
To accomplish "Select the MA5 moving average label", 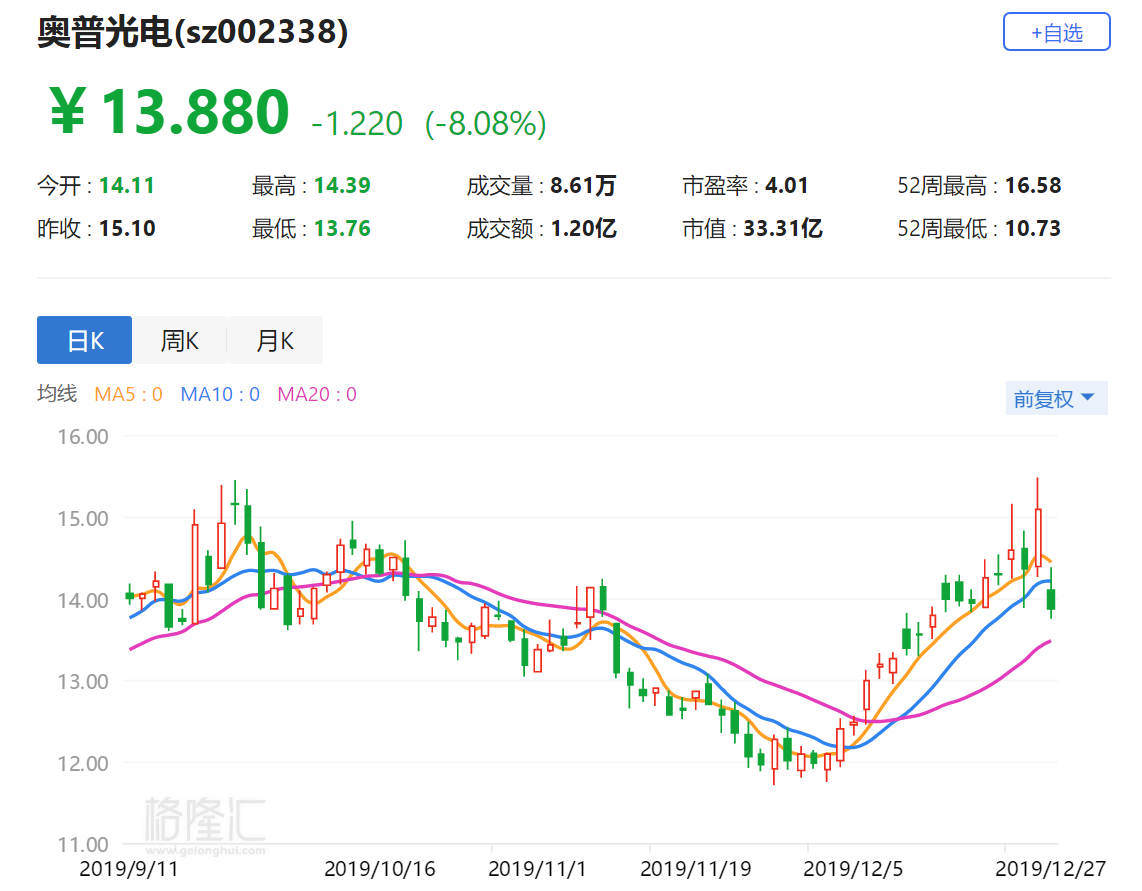I will tap(128, 394).
